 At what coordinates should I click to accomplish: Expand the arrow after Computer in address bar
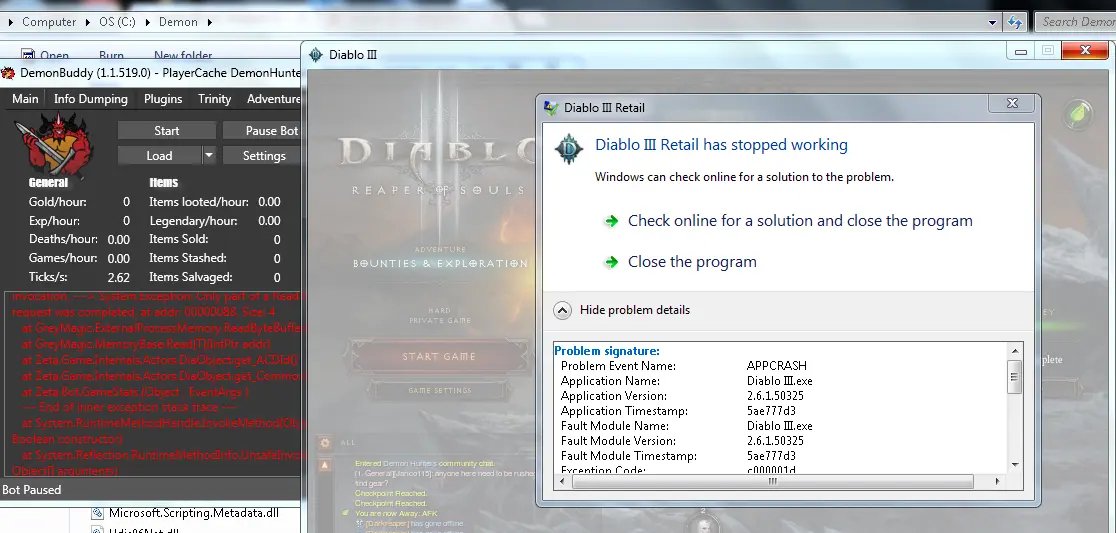point(88,22)
